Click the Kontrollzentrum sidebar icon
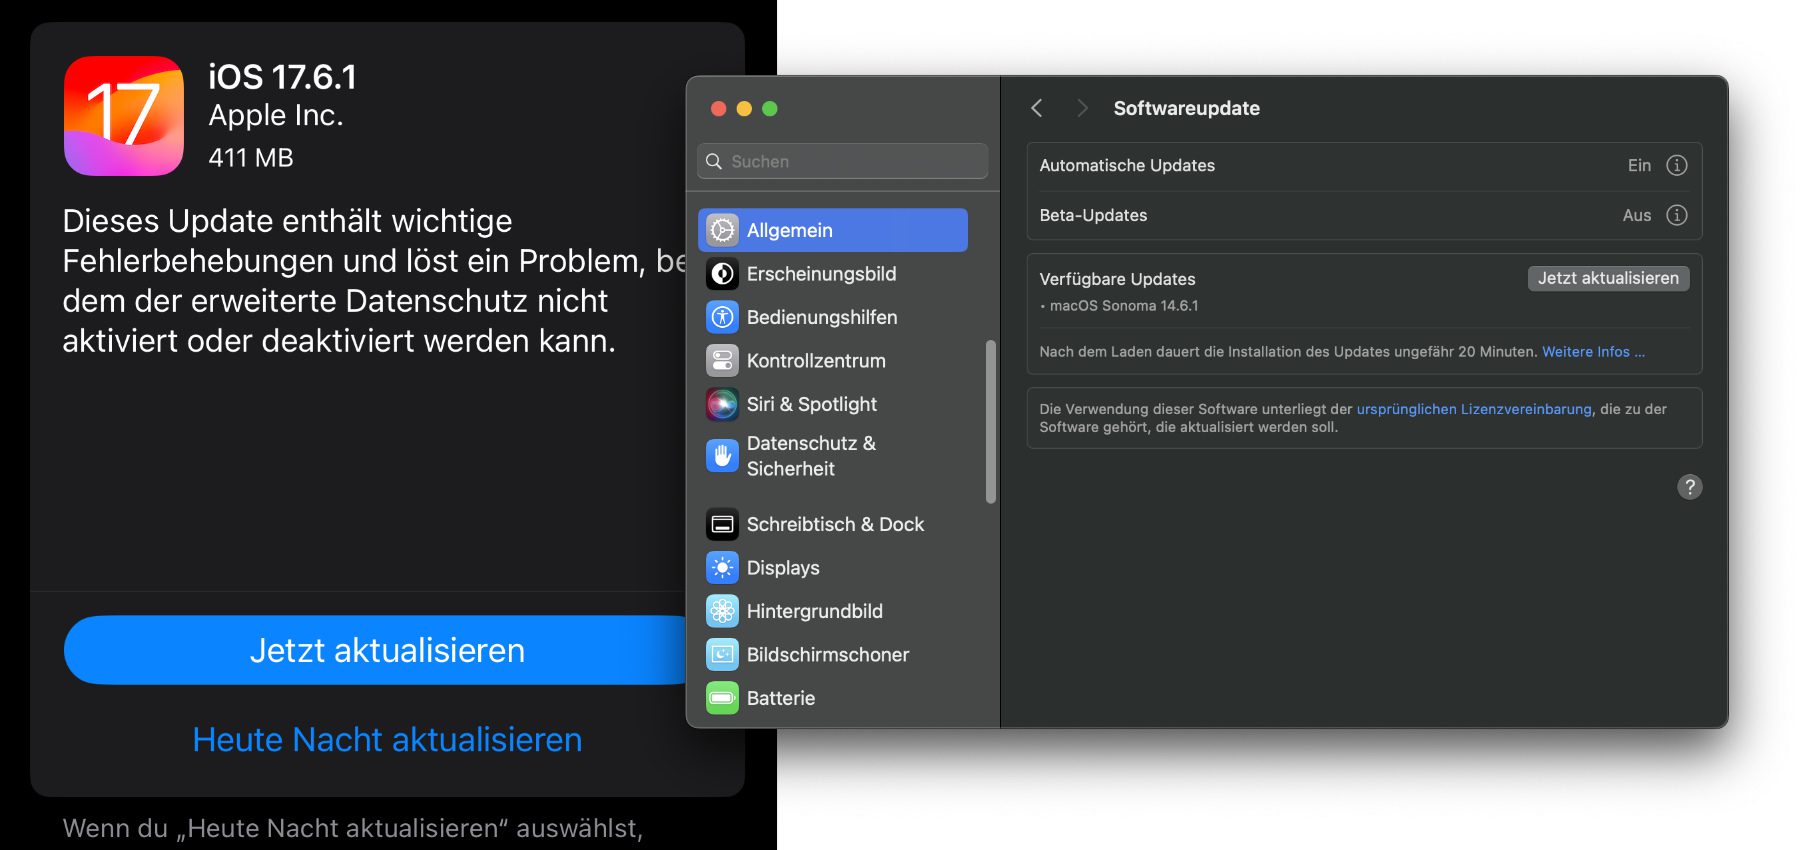This screenshot has width=1800, height=850. pyautogui.click(x=722, y=361)
